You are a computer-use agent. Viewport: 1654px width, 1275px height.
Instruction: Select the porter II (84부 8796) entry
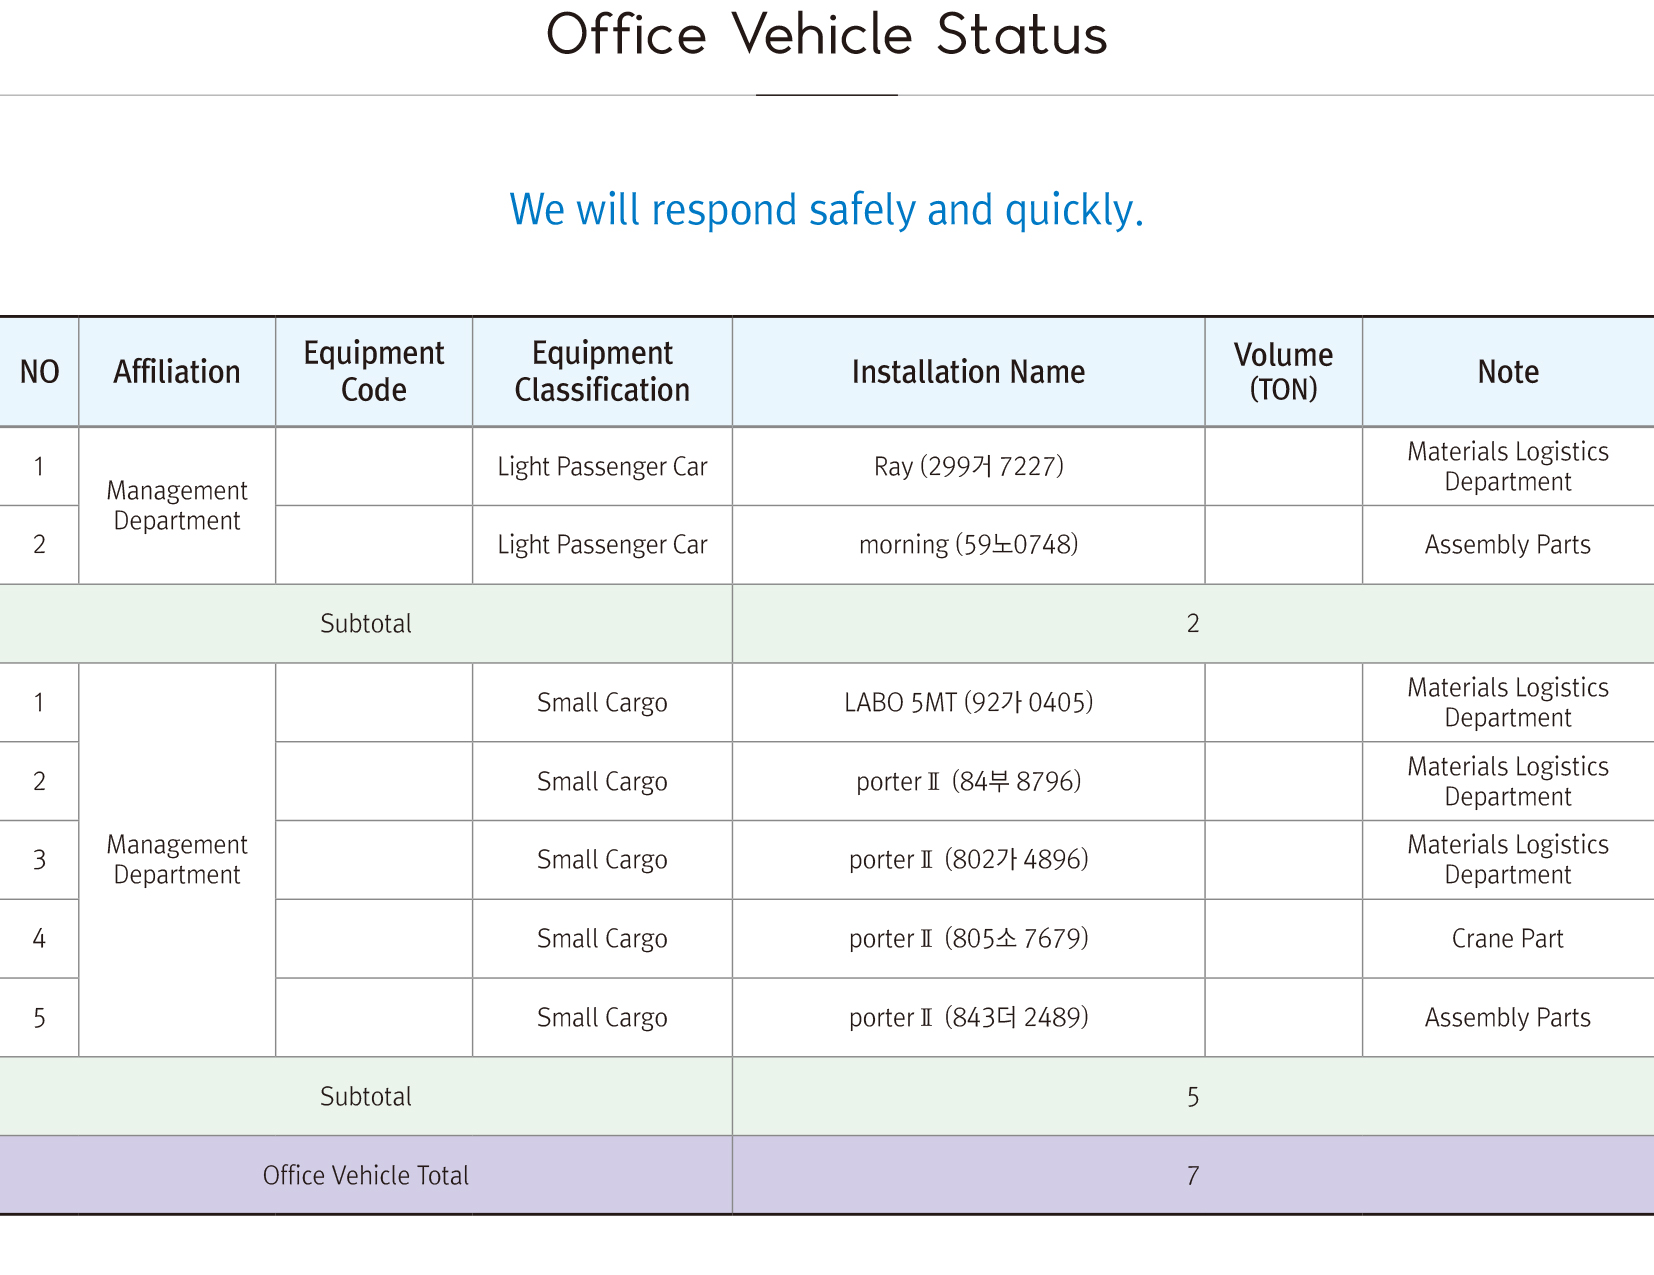coord(968,781)
